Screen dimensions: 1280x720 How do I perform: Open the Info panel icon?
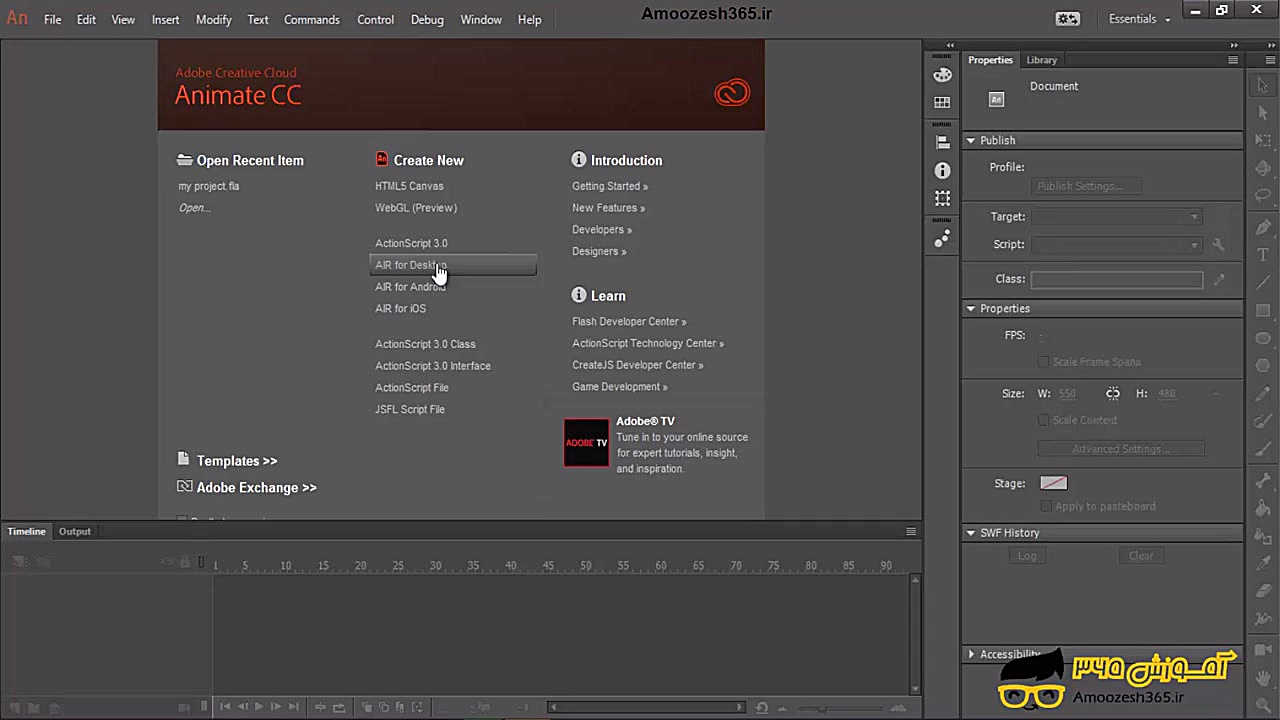tap(942, 171)
